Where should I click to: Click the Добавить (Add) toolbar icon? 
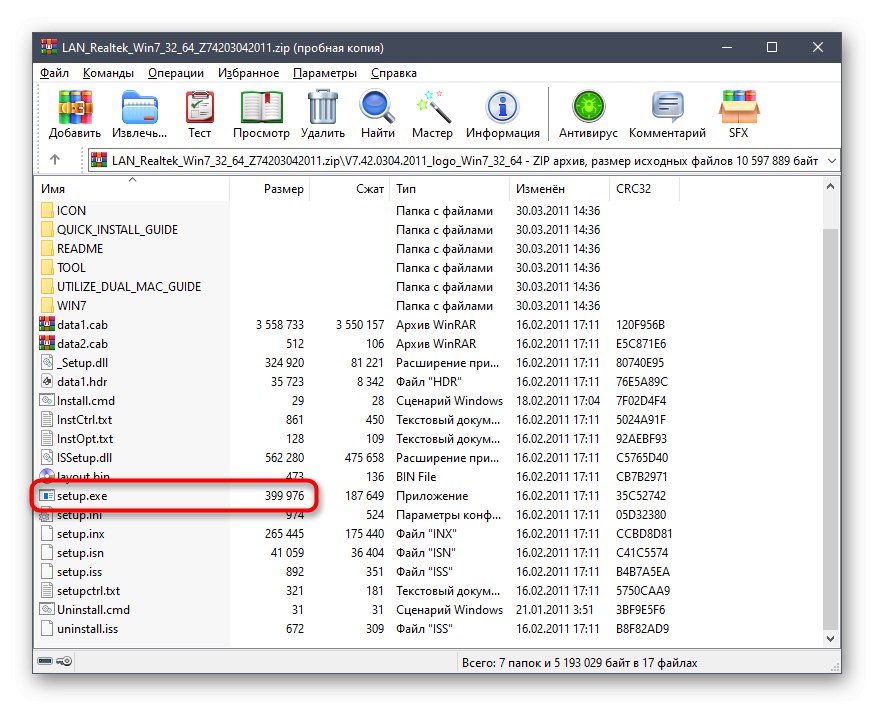(x=75, y=107)
